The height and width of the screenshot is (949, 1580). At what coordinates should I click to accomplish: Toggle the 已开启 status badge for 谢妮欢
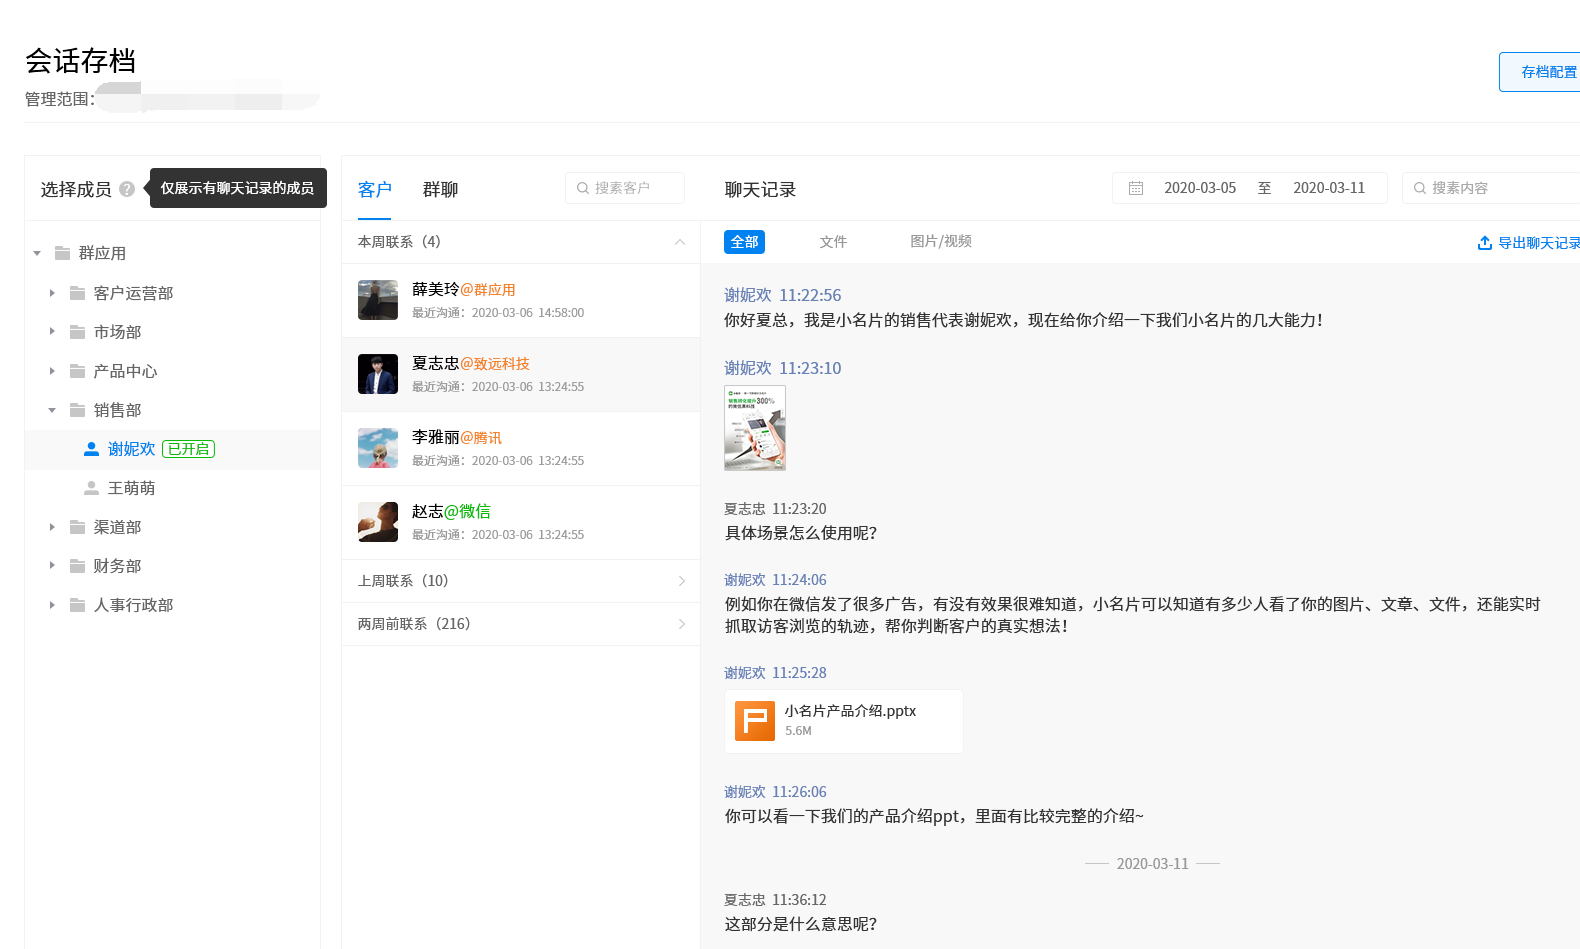pyautogui.click(x=188, y=449)
